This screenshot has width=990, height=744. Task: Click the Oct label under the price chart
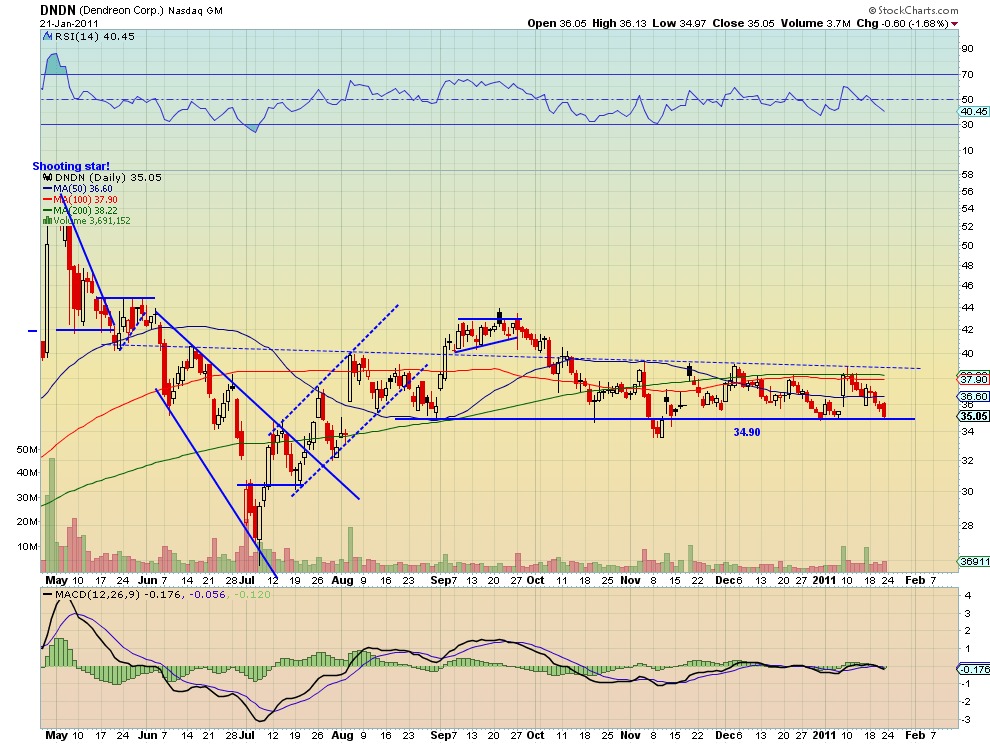(535, 580)
